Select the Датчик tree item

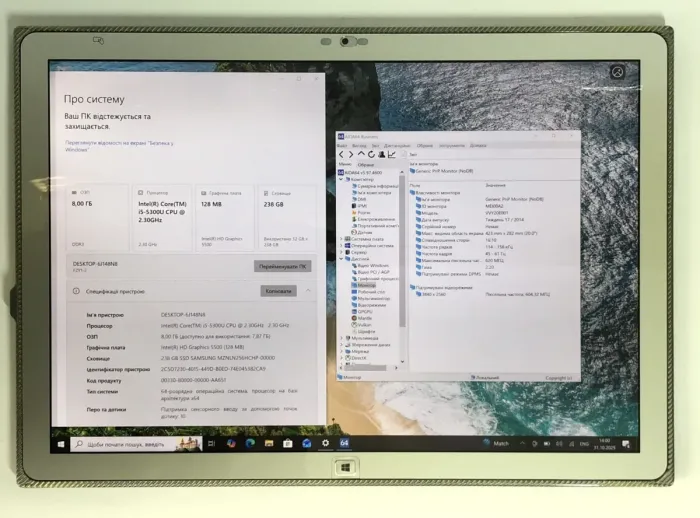tap(361, 232)
